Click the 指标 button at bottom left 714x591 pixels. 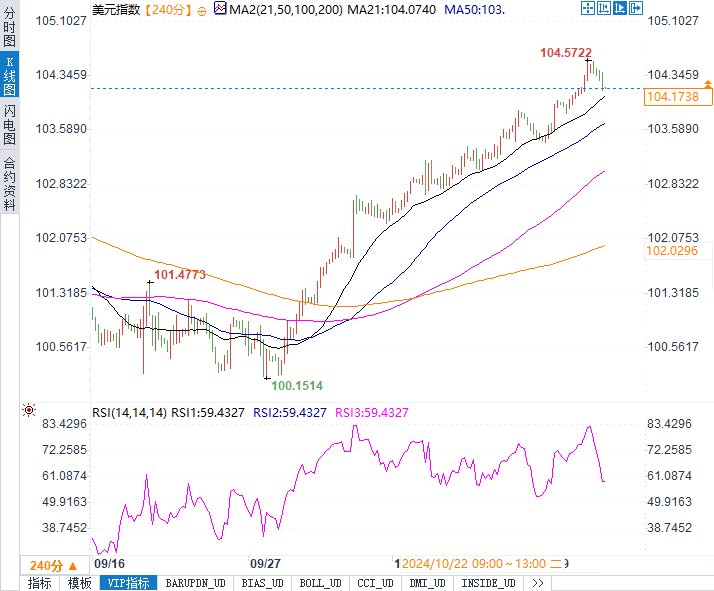40,583
